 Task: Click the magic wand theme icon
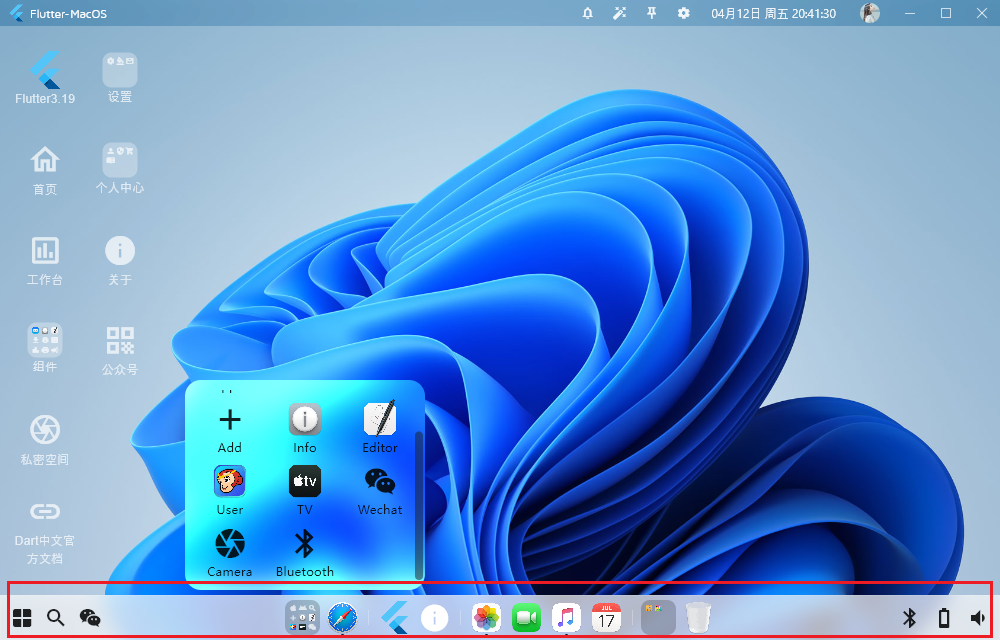coord(619,13)
